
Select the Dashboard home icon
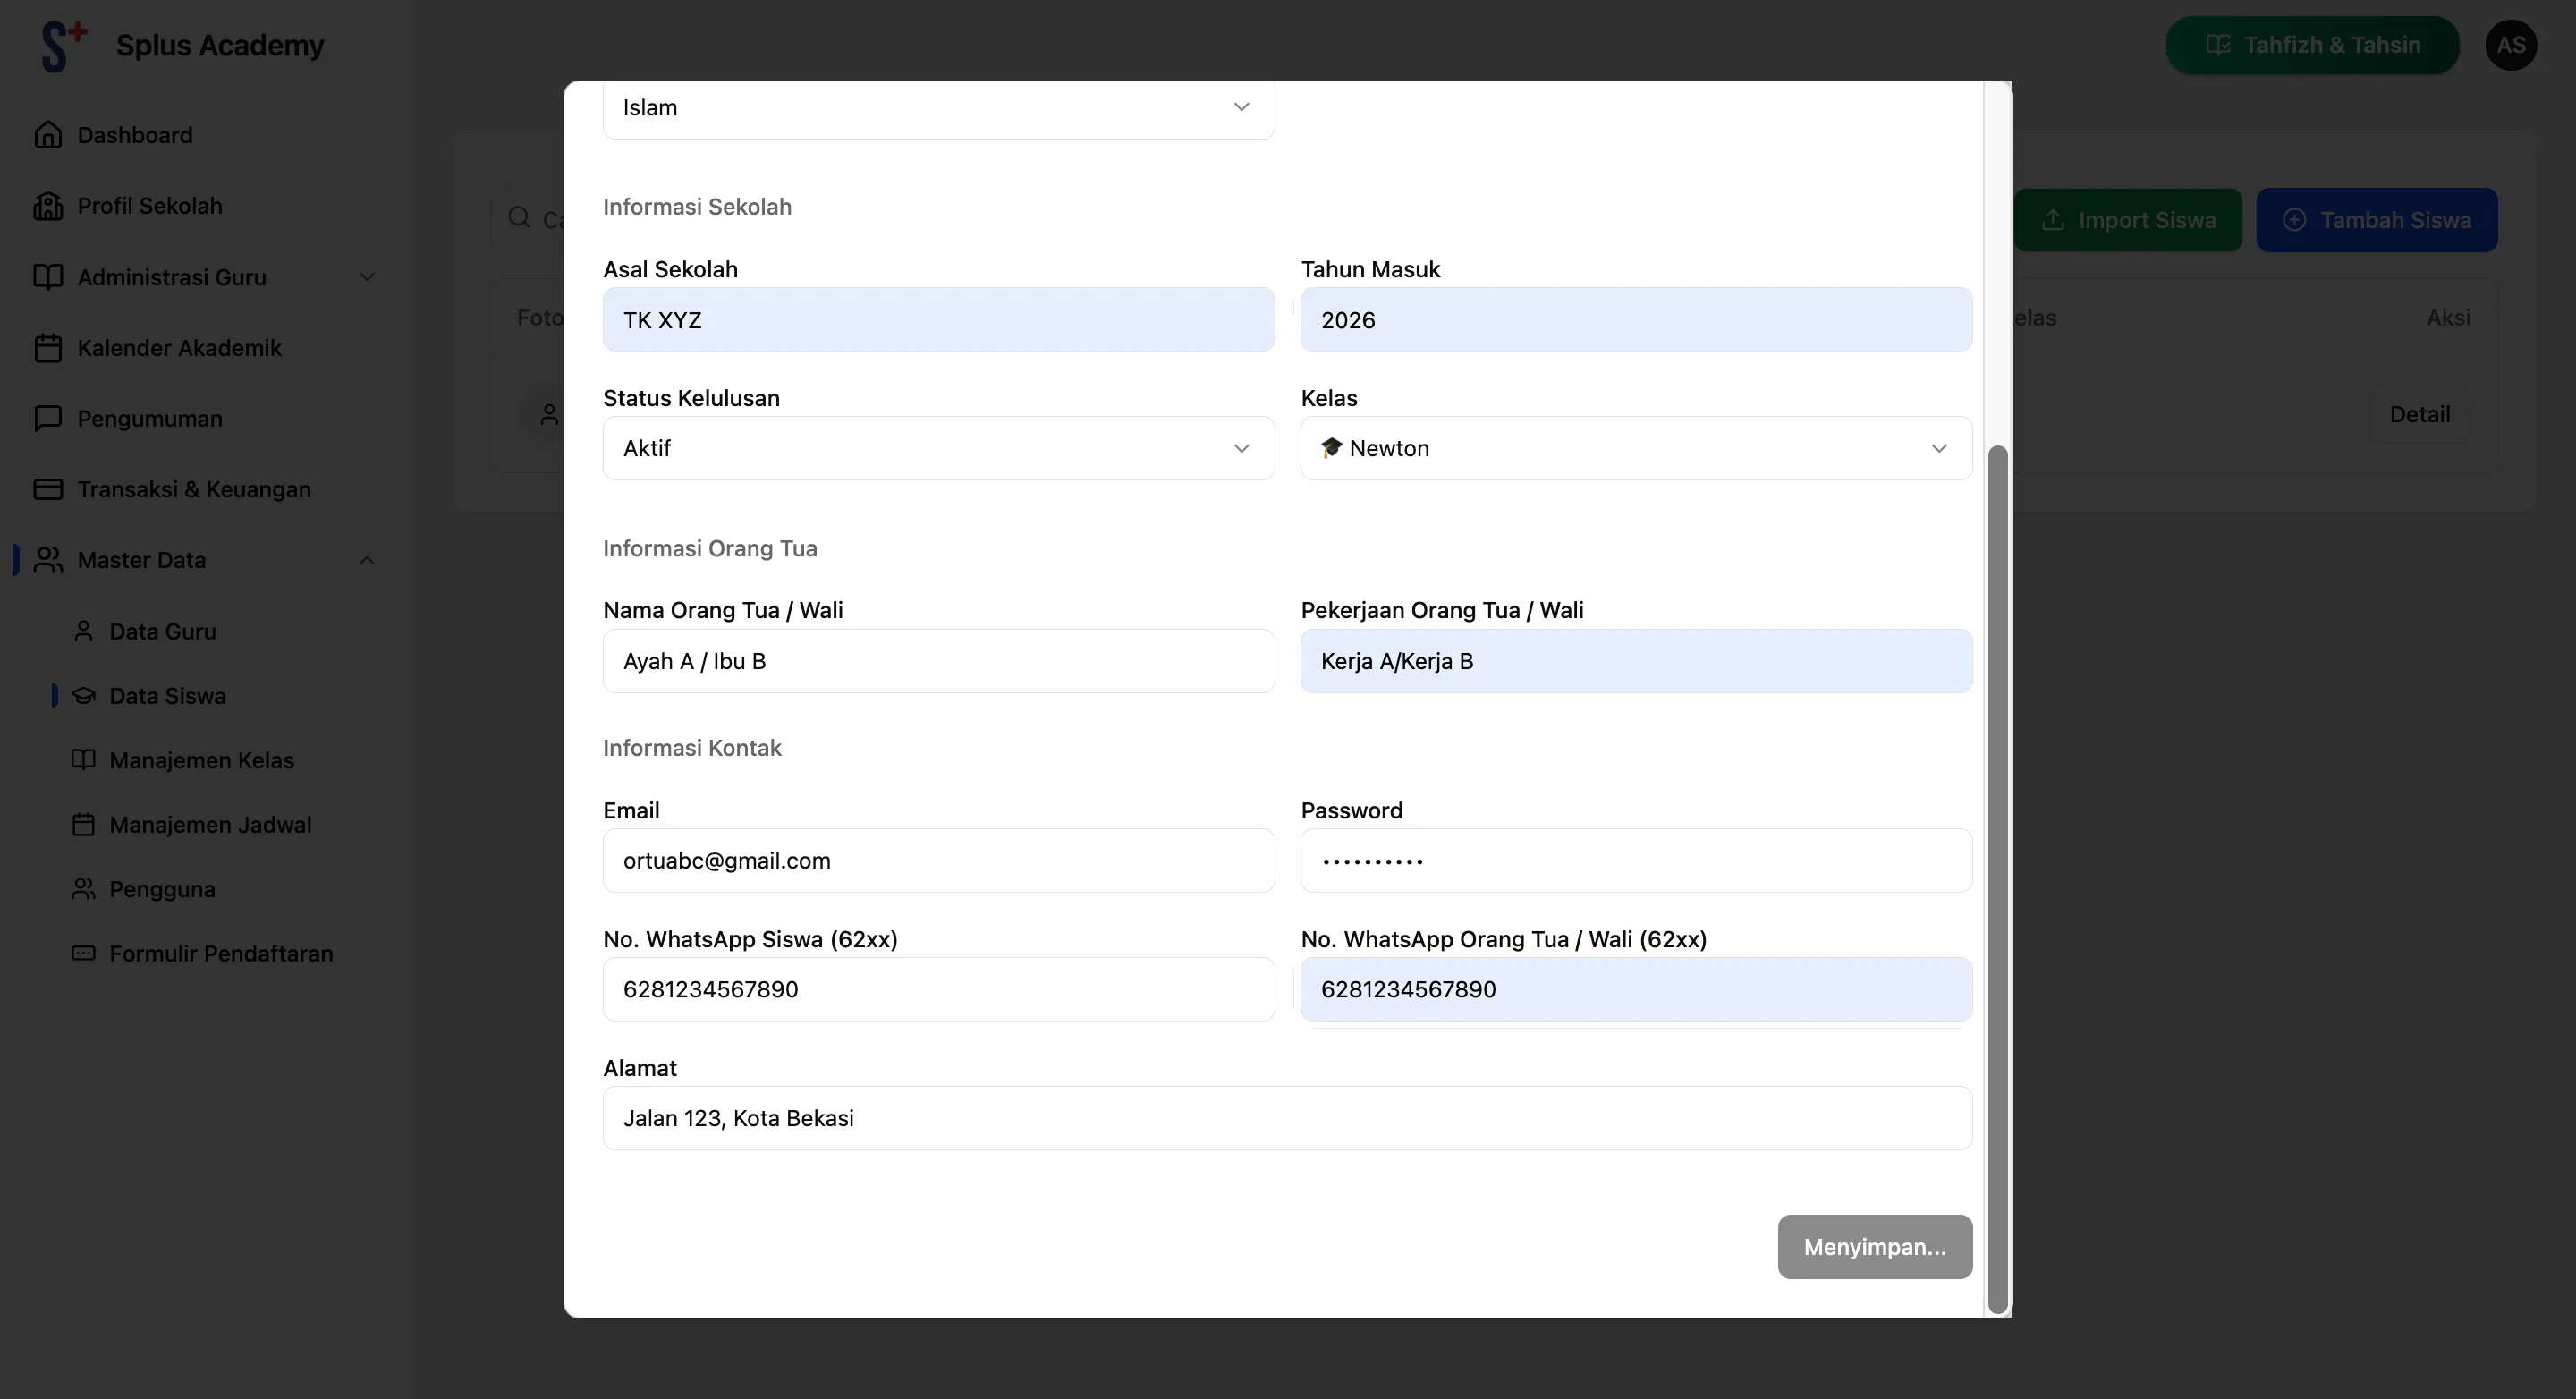(x=49, y=134)
